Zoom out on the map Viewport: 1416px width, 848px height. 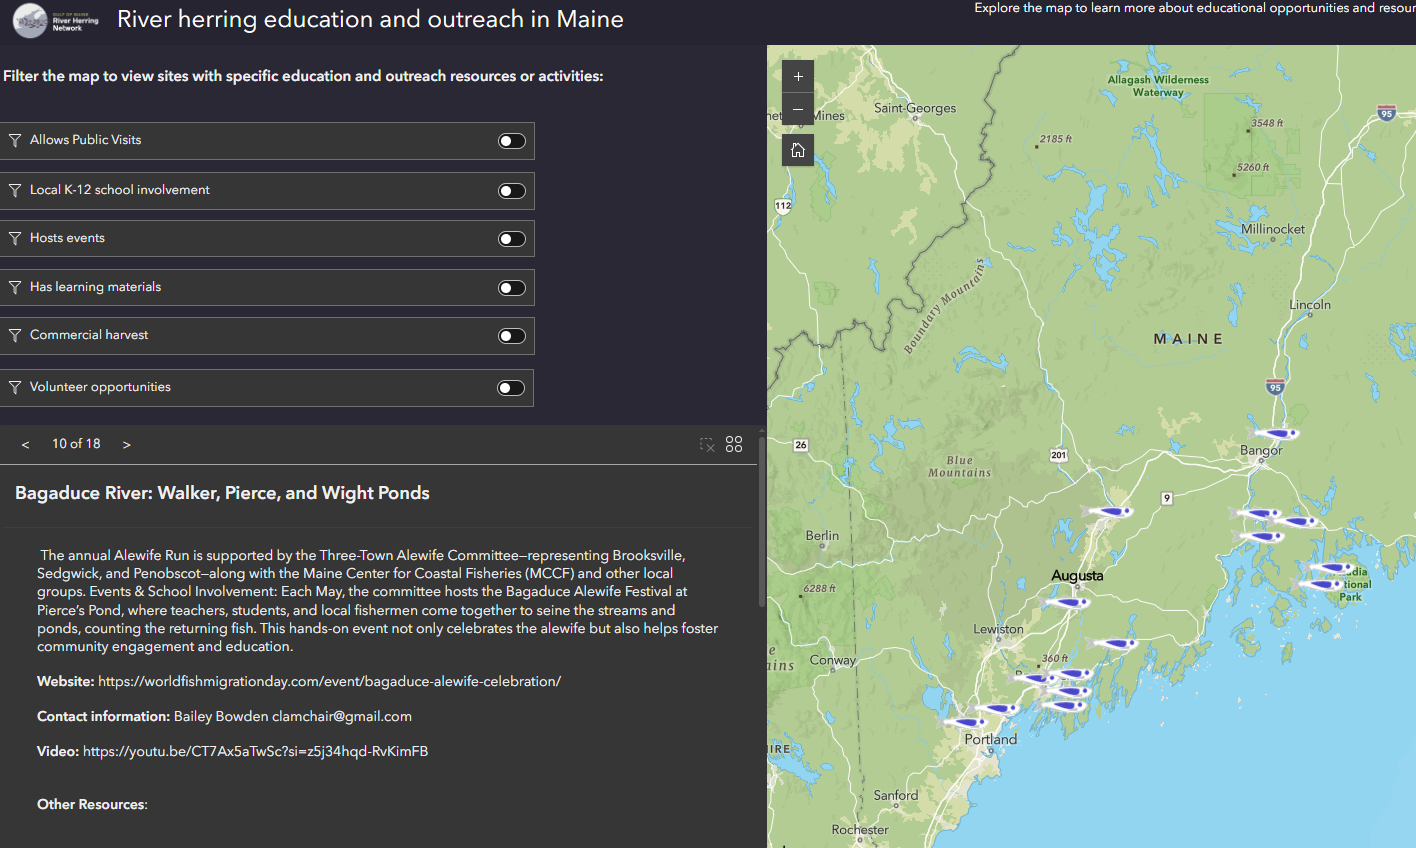coord(798,109)
